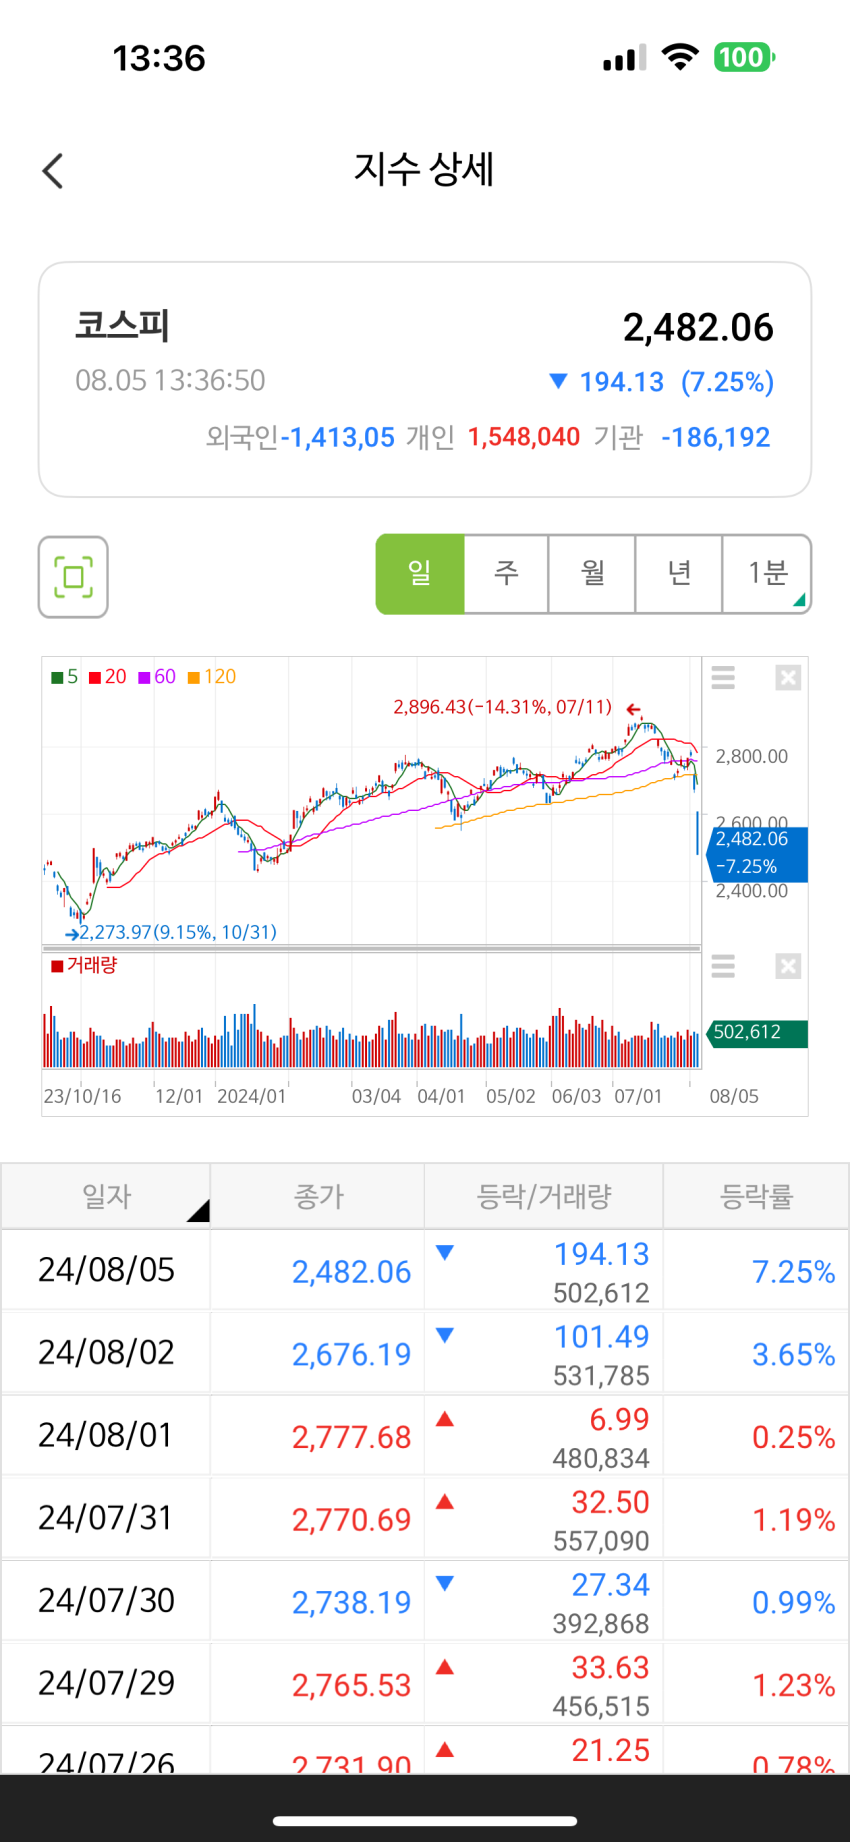Screen dimensions: 850x1842
Task: Click the 08.05 13:36:50 timestamp
Action: coord(170,380)
